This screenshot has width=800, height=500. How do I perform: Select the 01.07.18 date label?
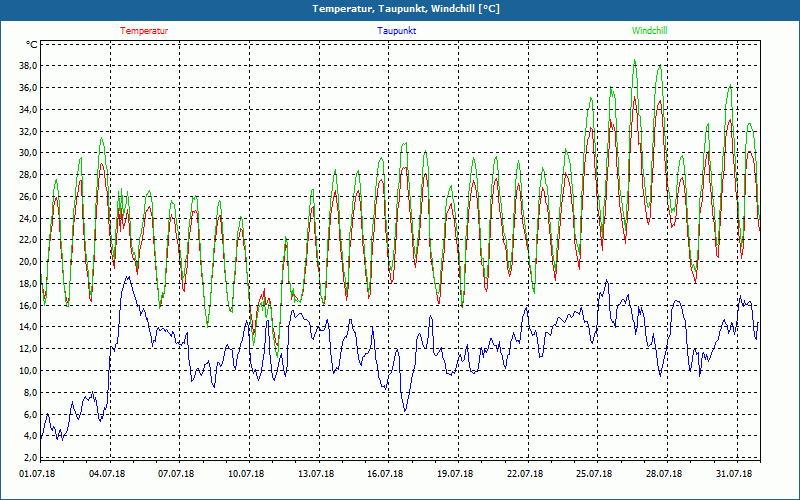(37, 473)
